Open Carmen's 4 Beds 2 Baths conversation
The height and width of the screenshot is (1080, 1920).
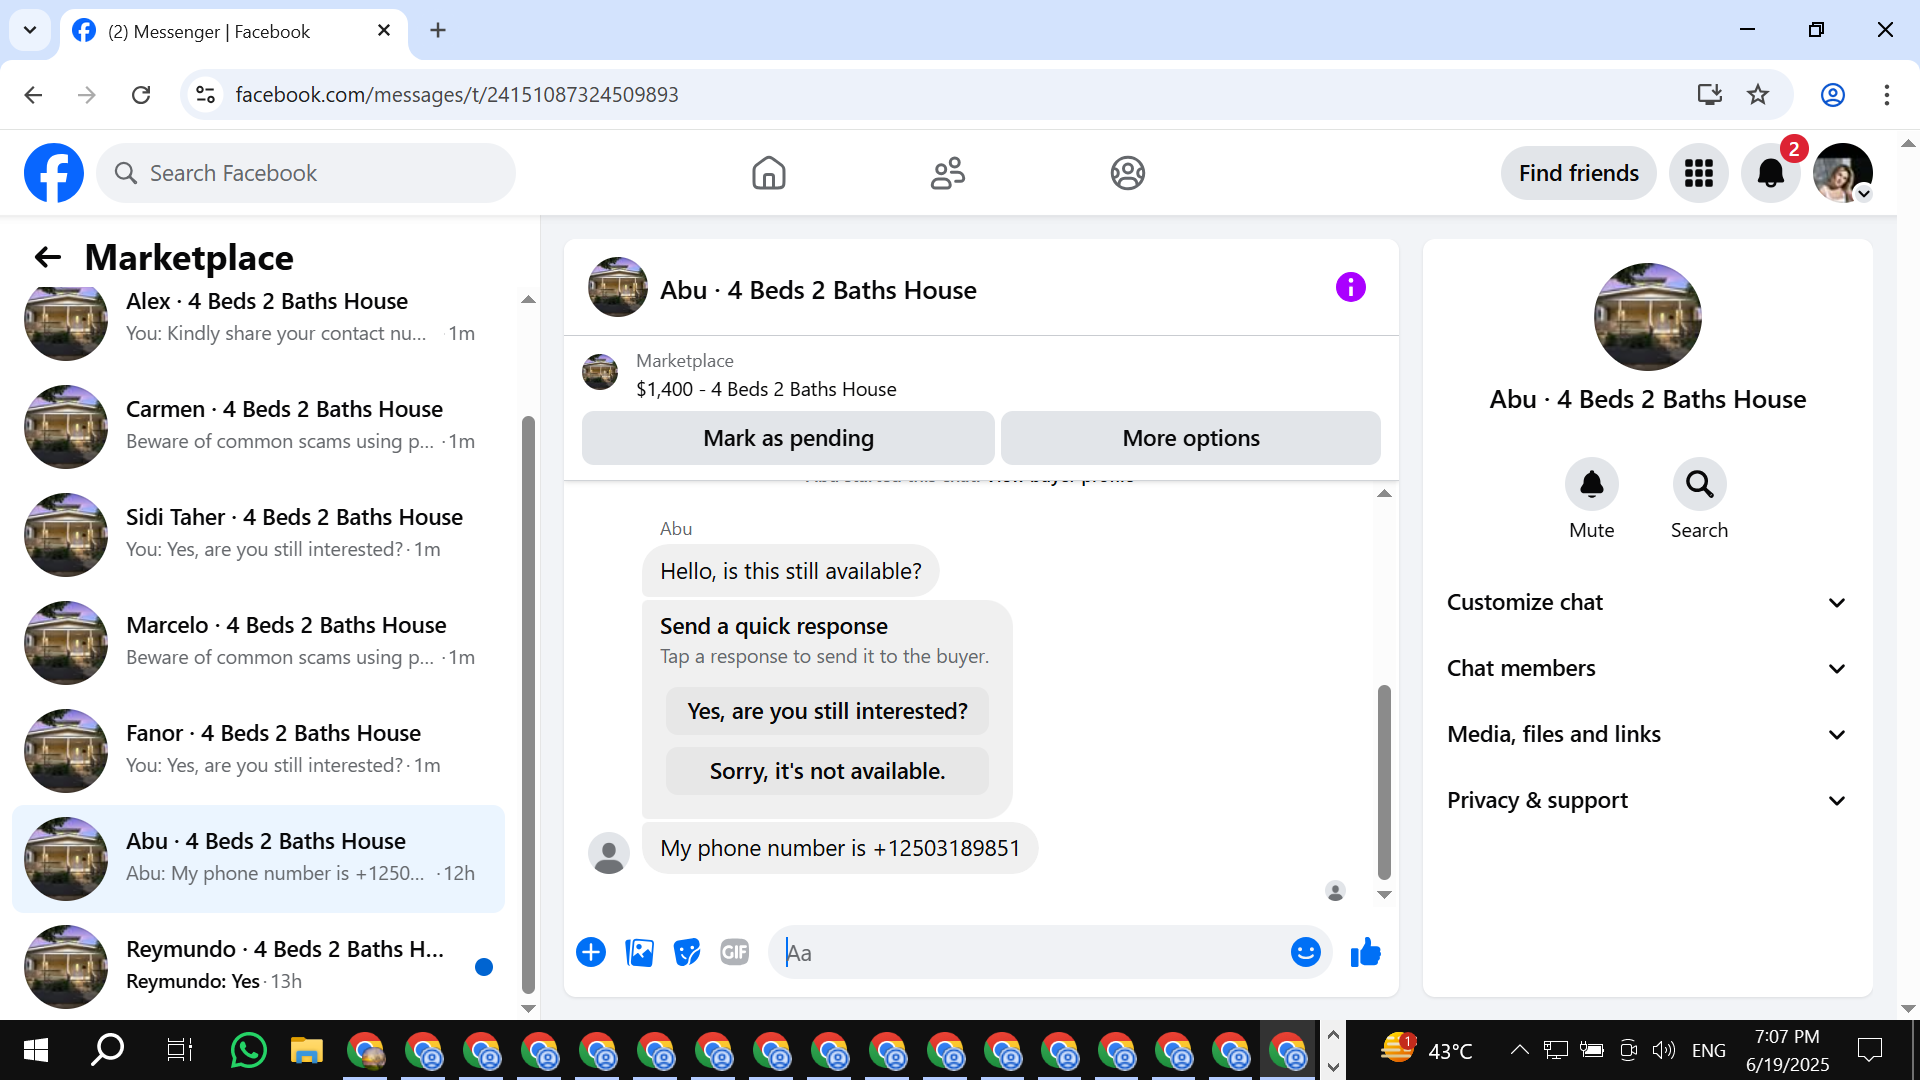(x=258, y=426)
